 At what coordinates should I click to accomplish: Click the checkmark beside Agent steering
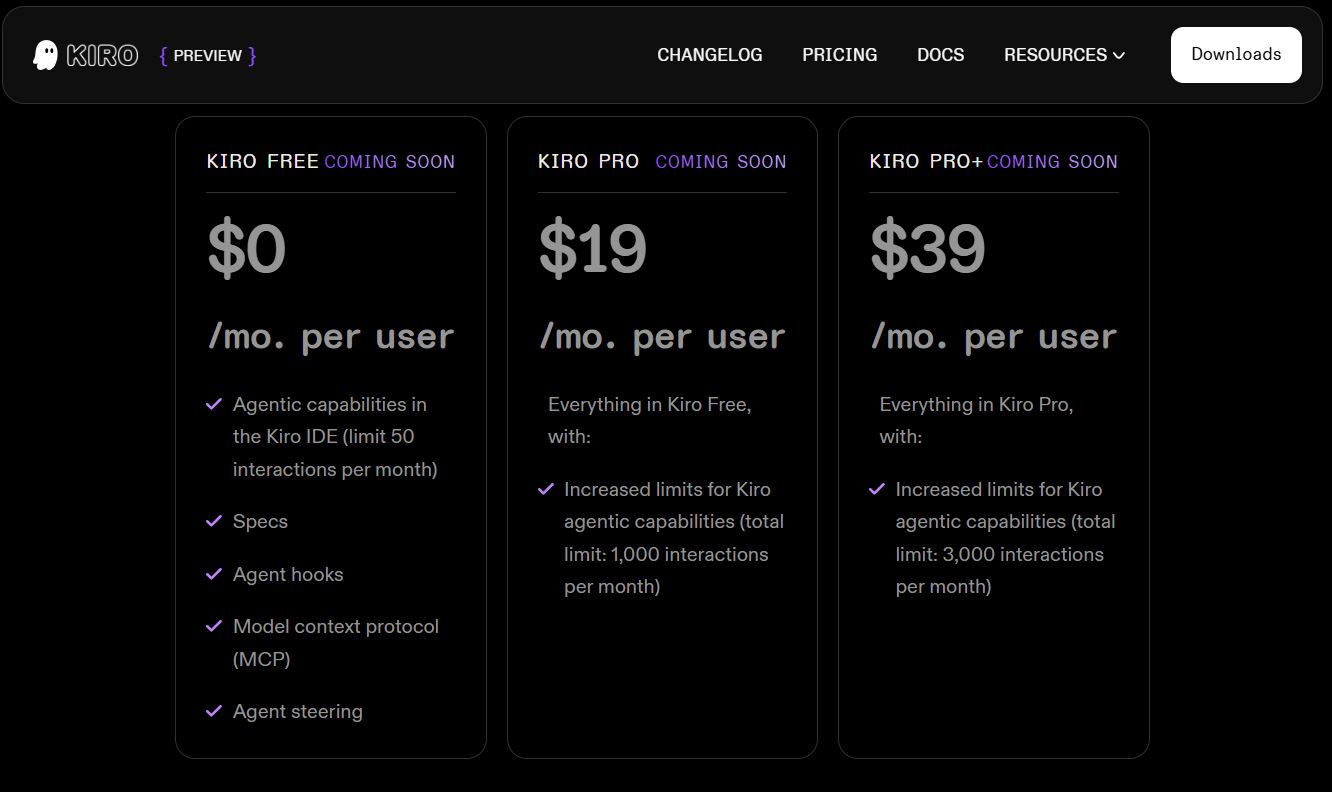(x=213, y=711)
